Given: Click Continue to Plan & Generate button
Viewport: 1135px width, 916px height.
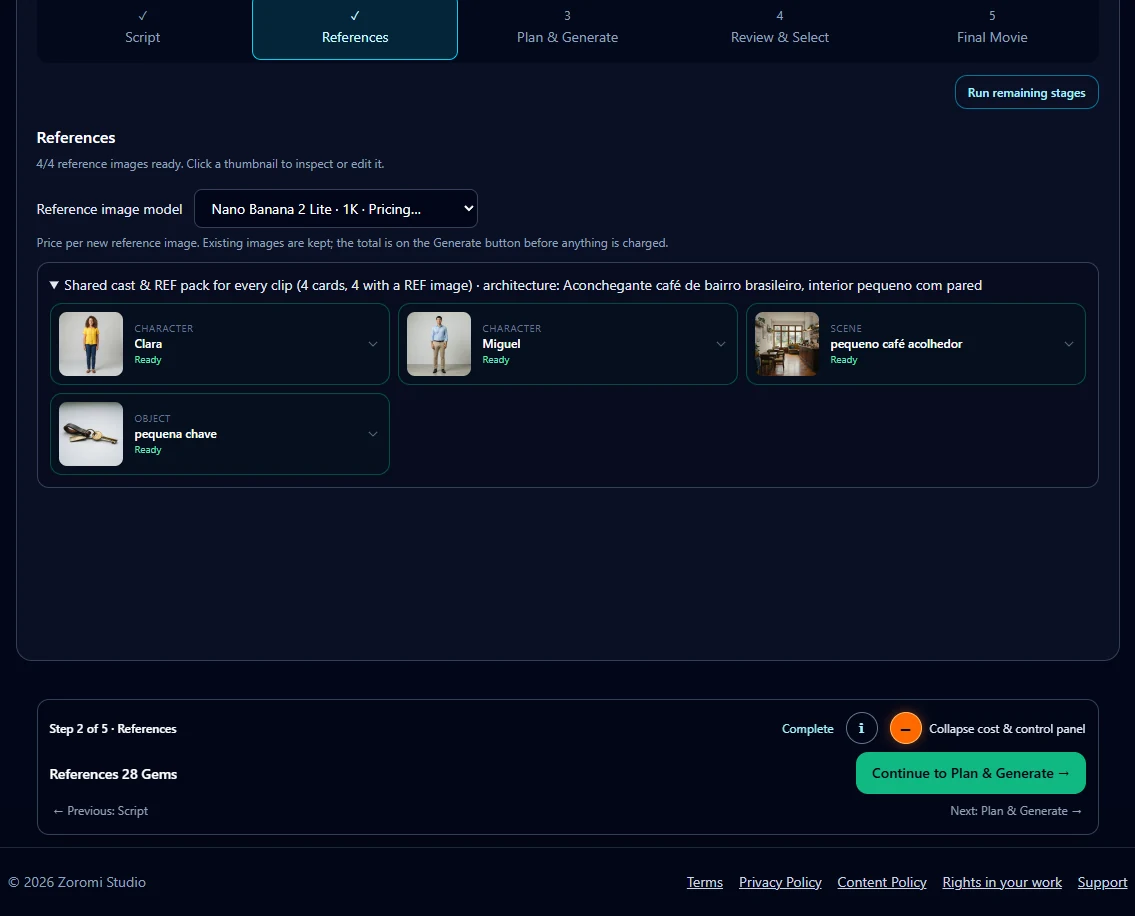Looking at the screenshot, I should (971, 773).
